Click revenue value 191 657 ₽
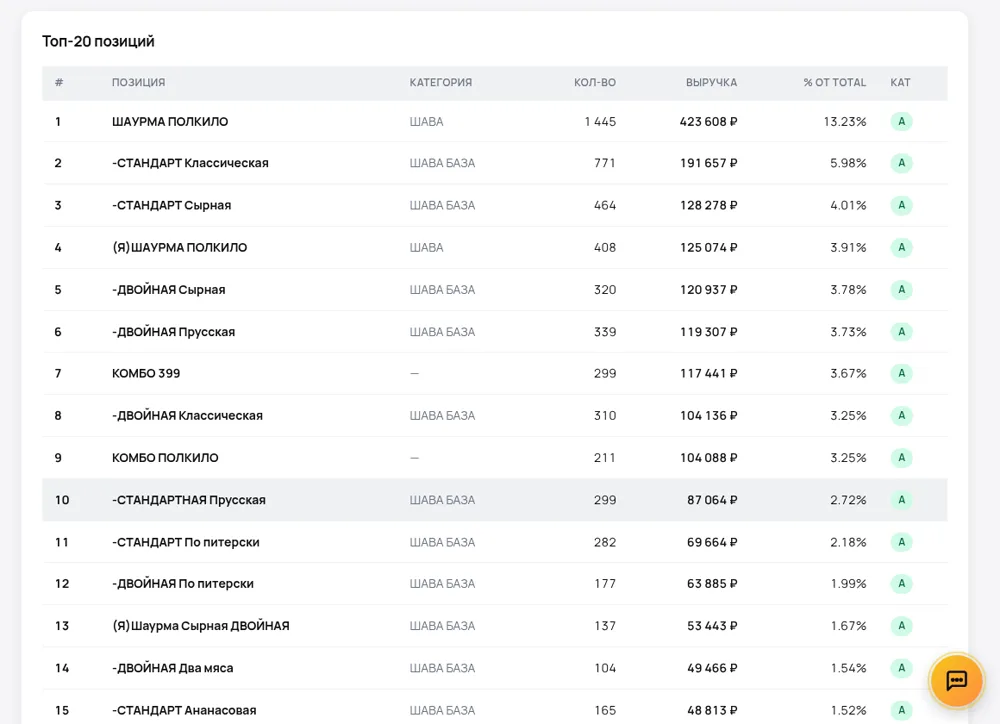This screenshot has height=724, width=1000. pos(708,163)
